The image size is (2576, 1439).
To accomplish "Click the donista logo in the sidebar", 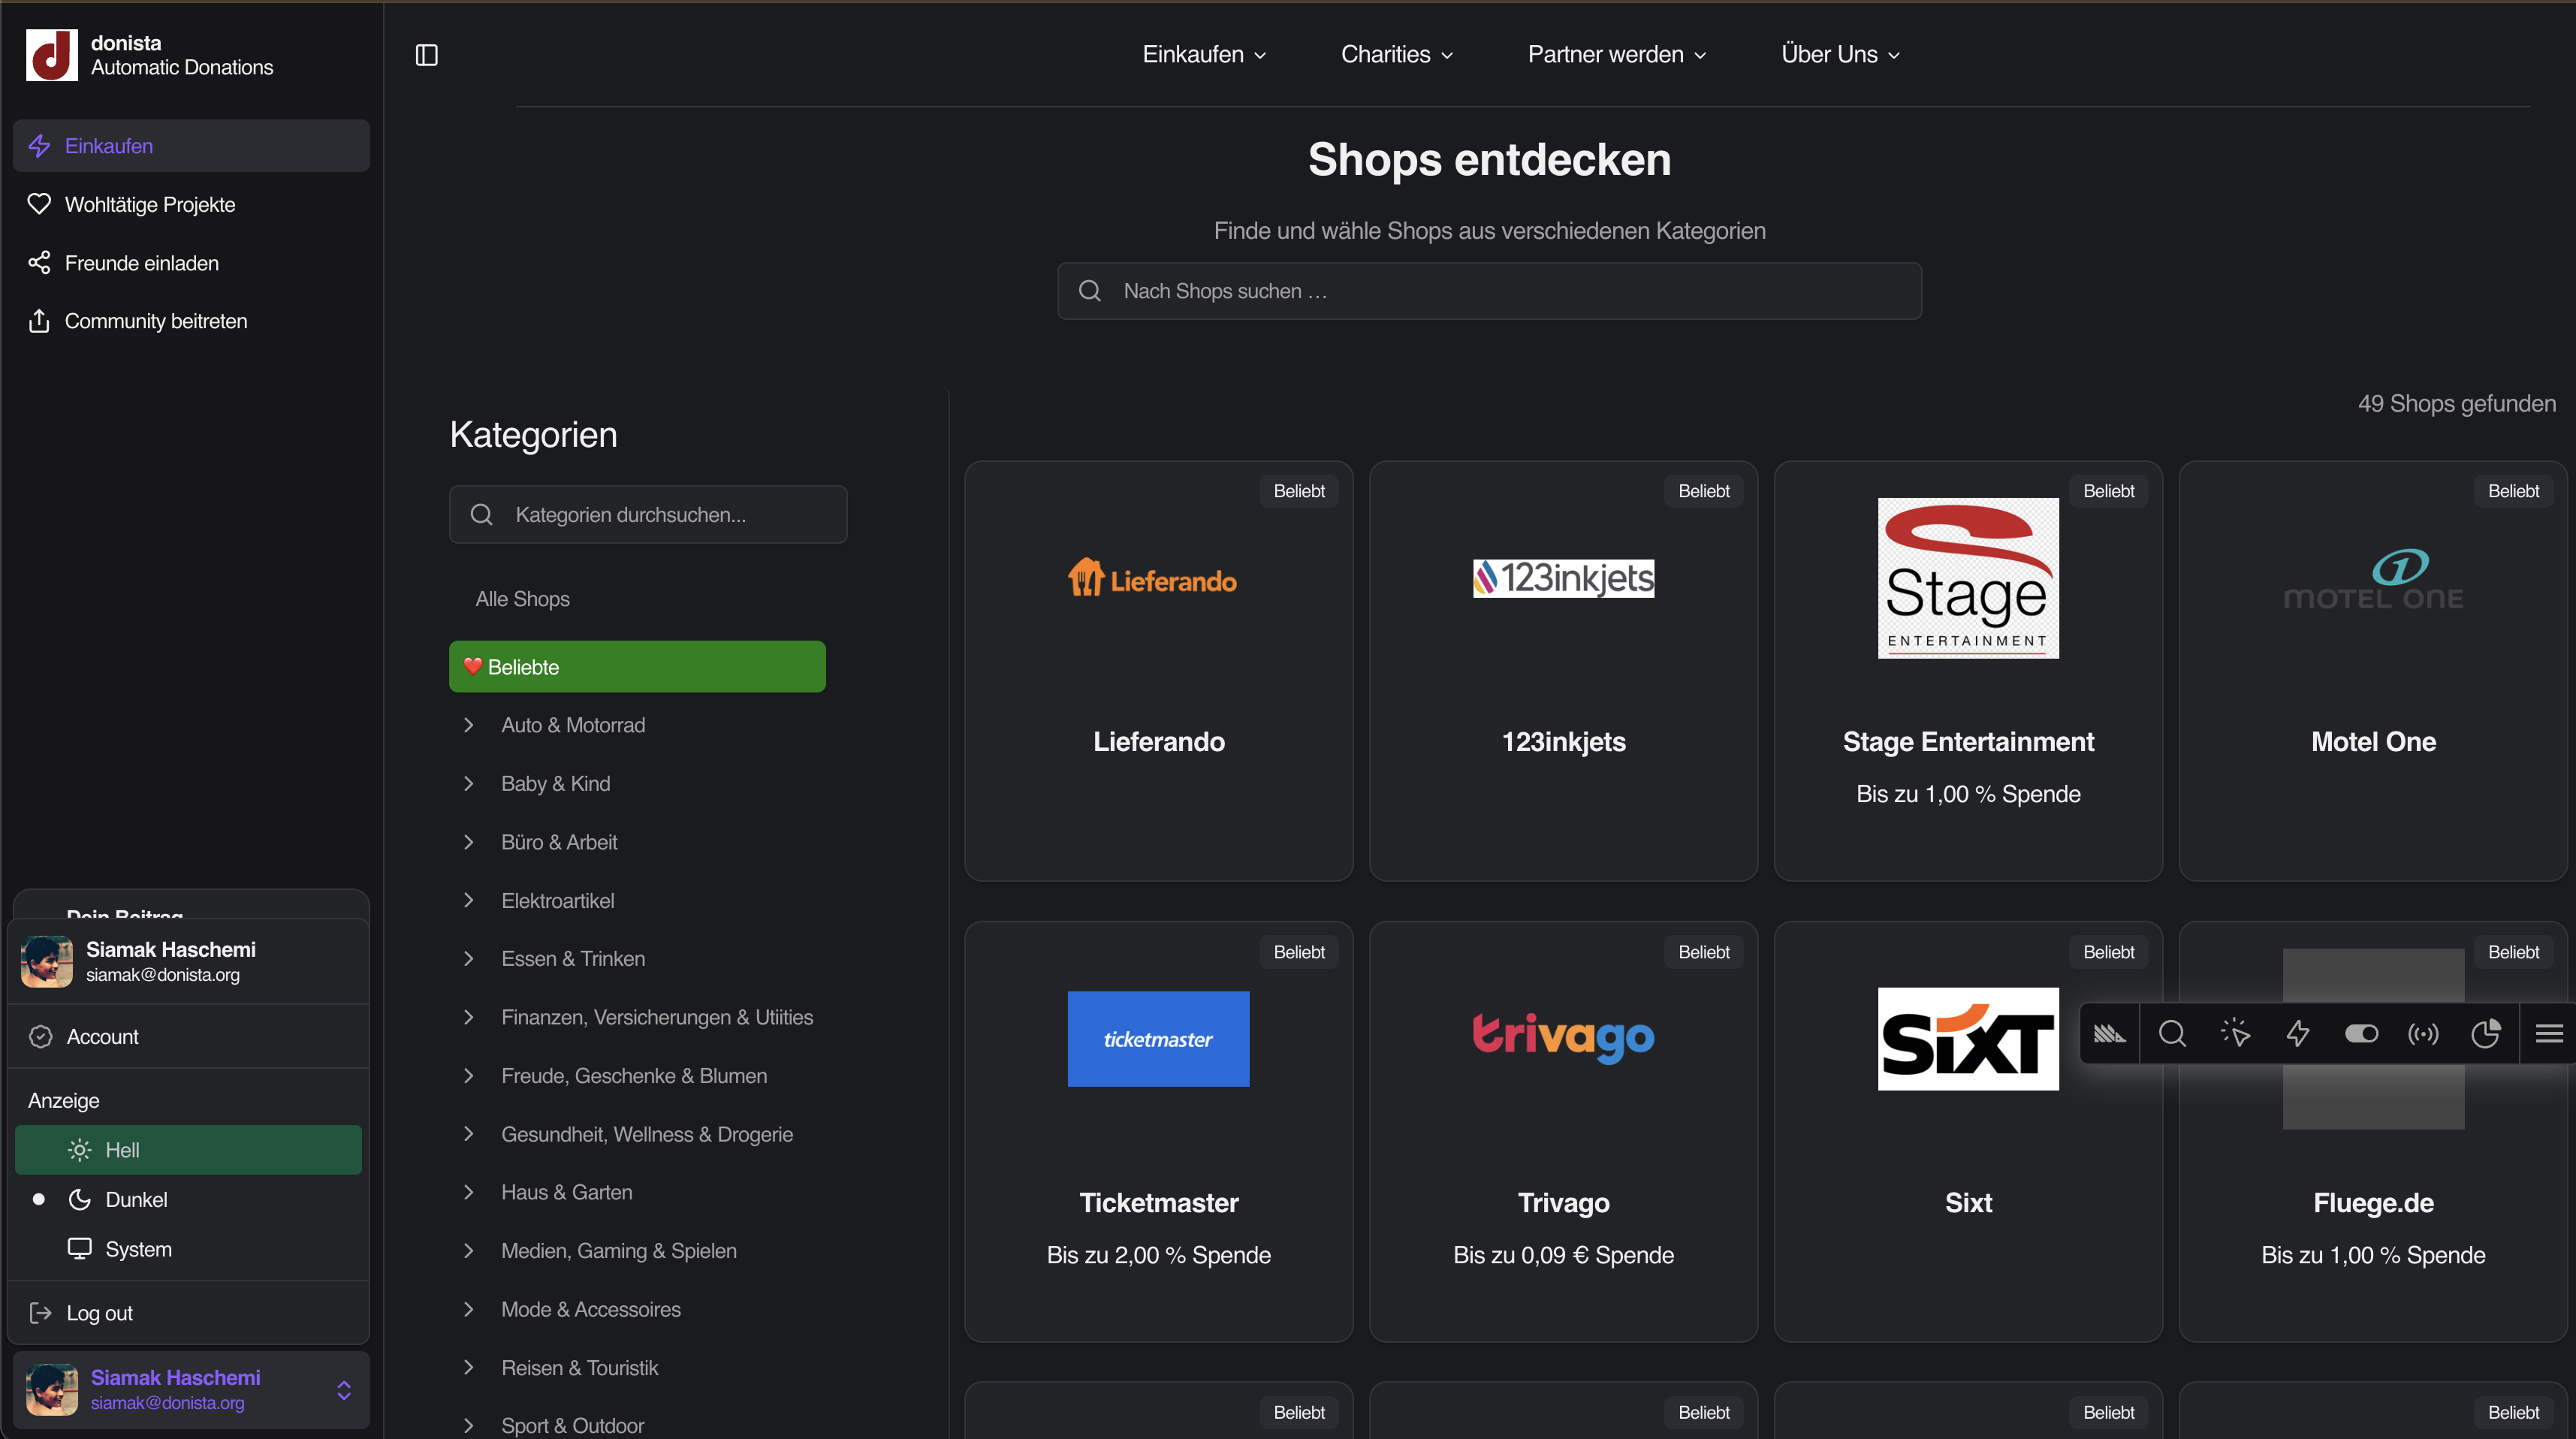I will [51, 55].
